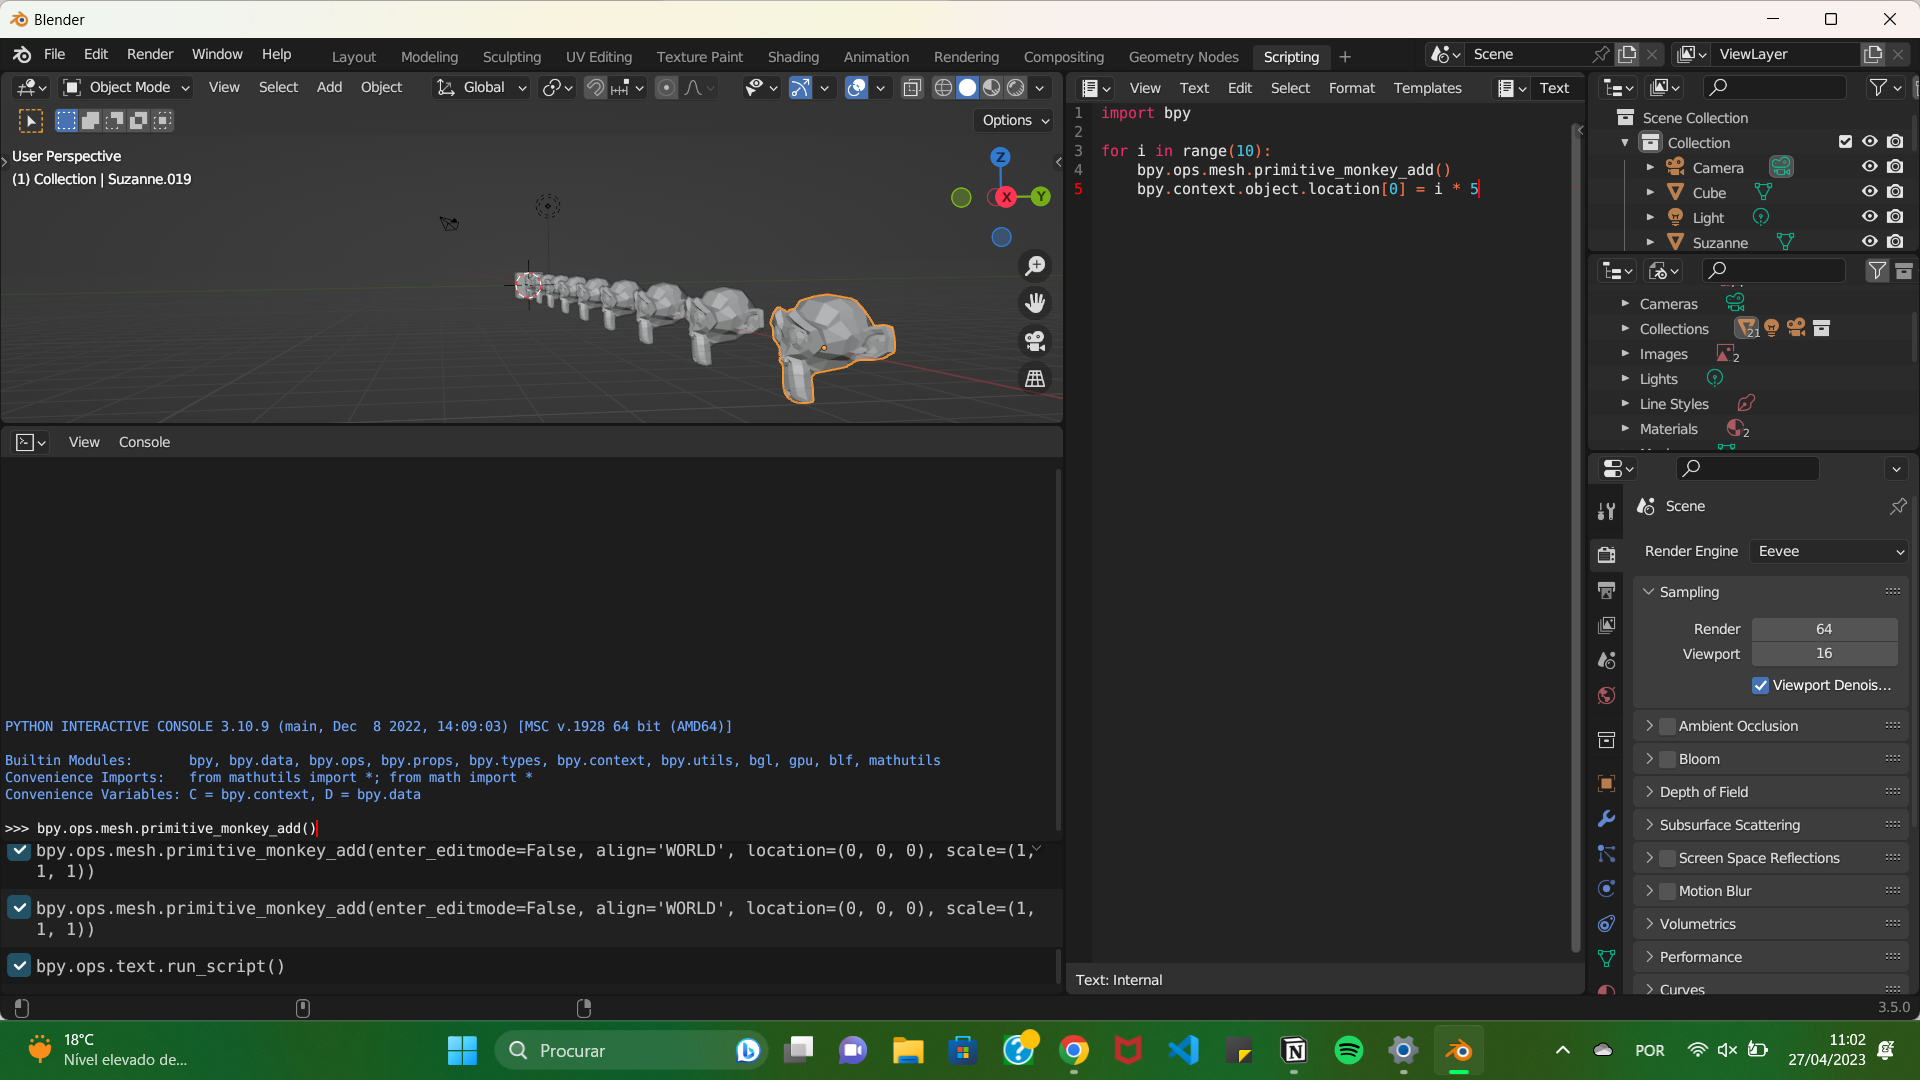Open the Object Mode dropdown
The image size is (1920, 1080).
[126, 88]
